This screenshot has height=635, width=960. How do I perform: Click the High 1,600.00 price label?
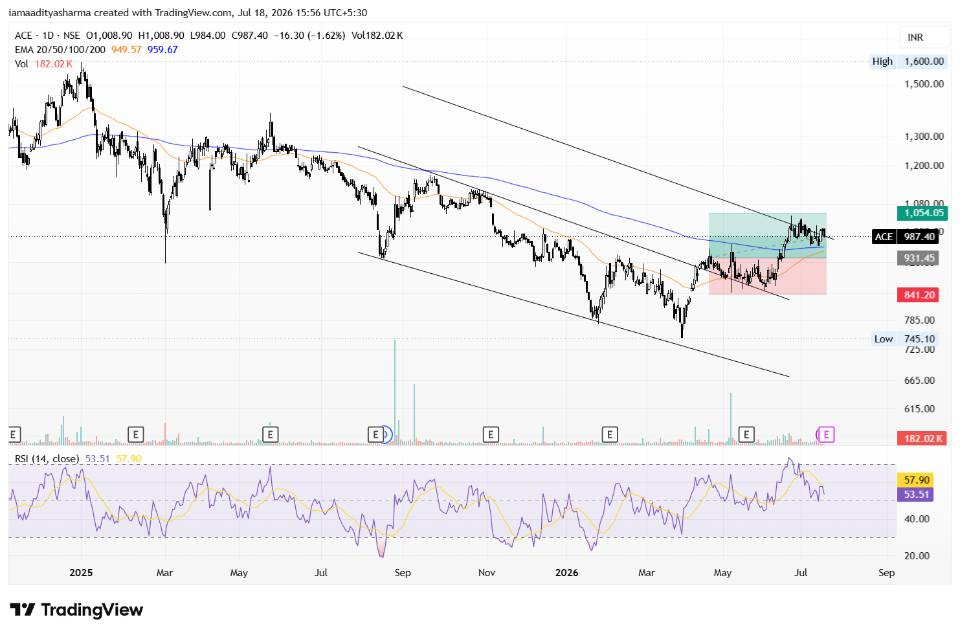tap(909, 61)
